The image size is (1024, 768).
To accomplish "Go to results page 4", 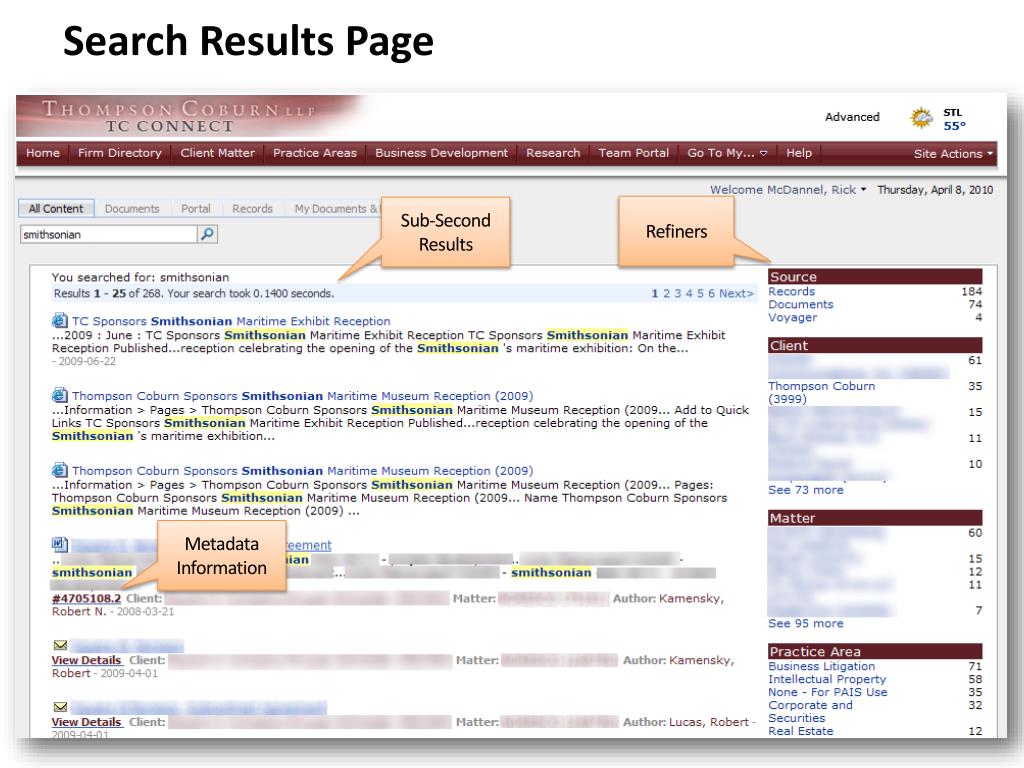I will [689, 293].
